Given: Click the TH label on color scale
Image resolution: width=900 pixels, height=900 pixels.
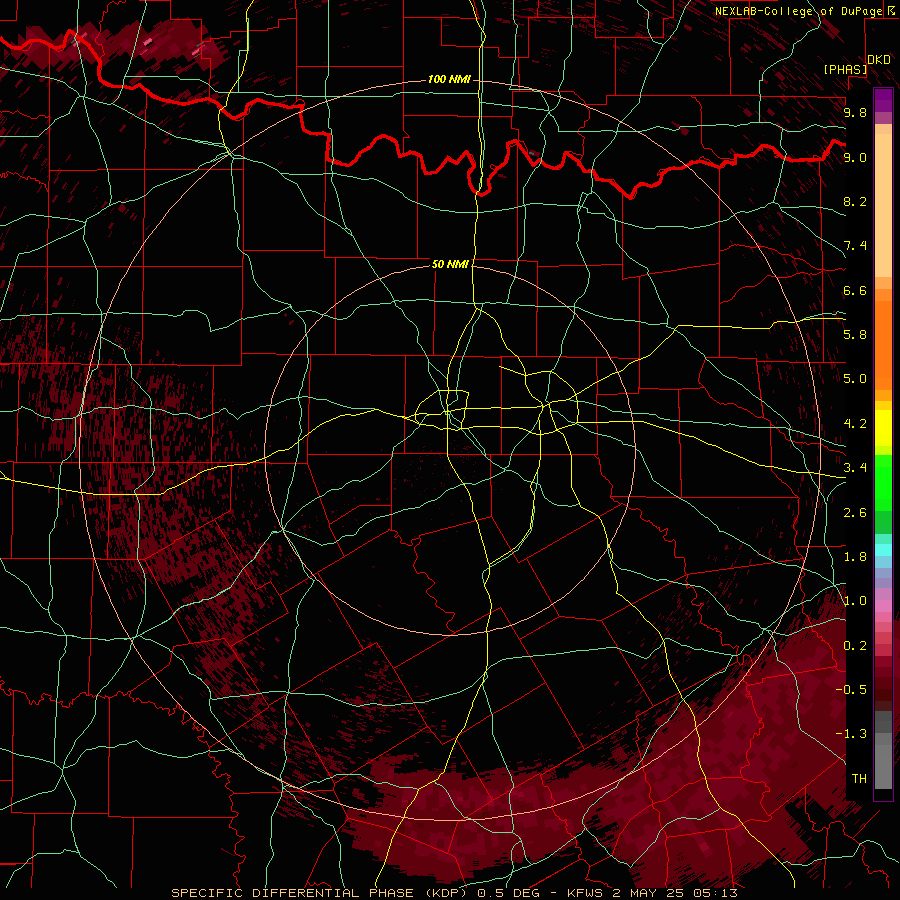Looking at the screenshot, I should (x=859, y=779).
